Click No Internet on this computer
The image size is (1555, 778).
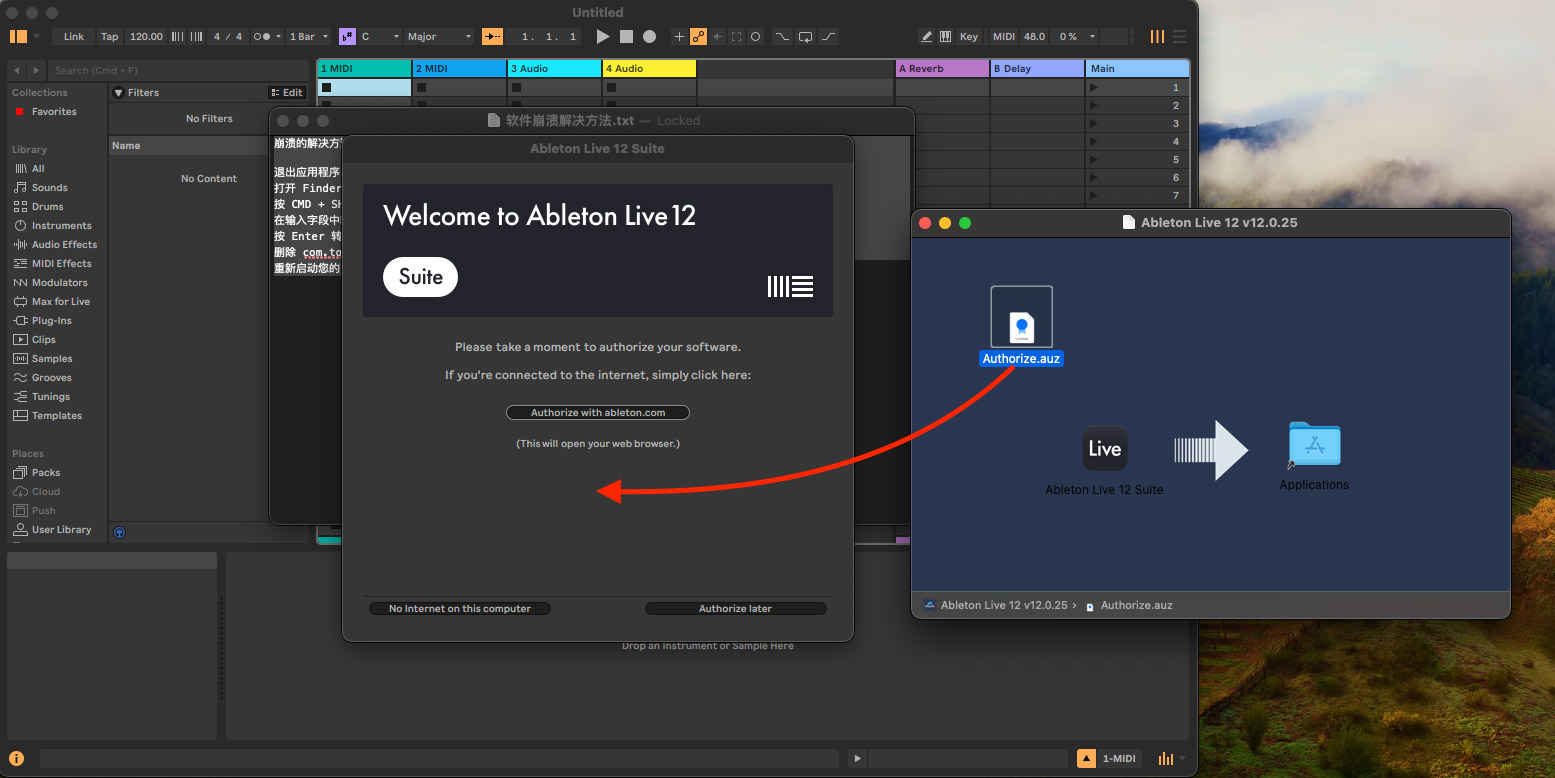[460, 608]
